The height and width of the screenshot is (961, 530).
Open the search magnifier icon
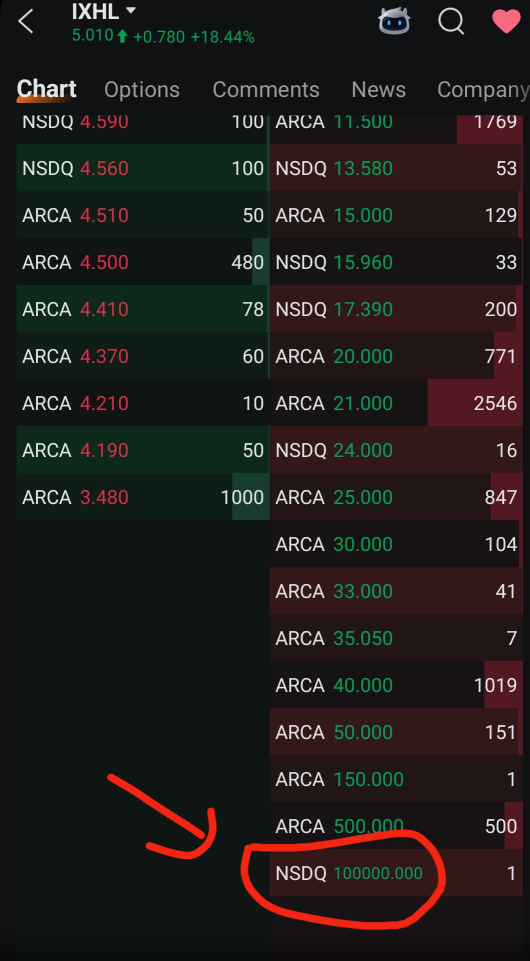(x=452, y=22)
